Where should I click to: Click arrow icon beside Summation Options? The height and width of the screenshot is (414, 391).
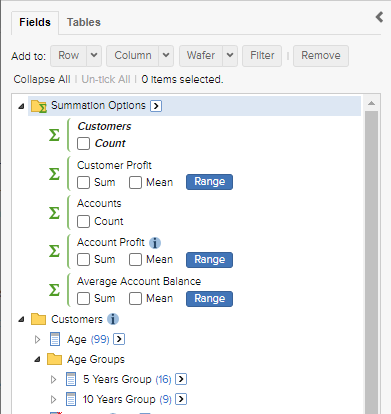tap(156, 106)
